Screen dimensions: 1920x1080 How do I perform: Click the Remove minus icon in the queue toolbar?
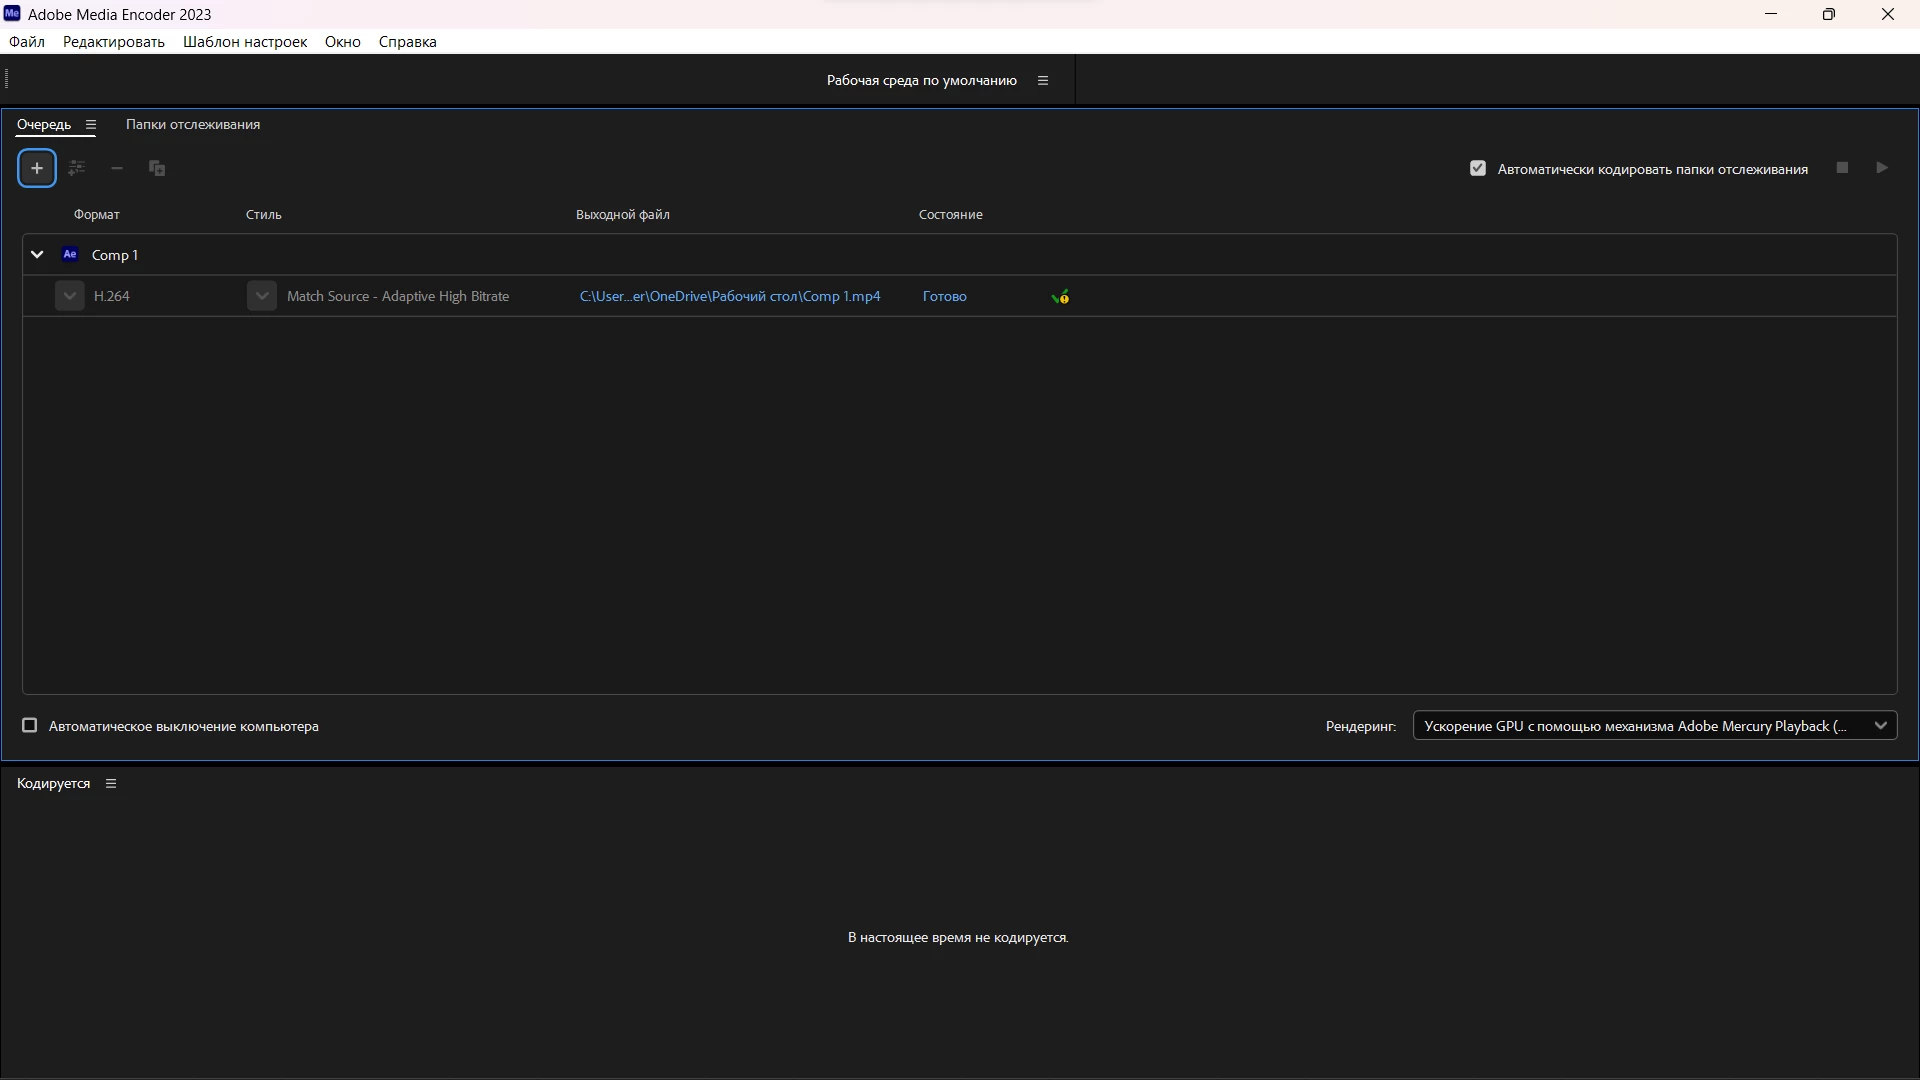(x=117, y=168)
